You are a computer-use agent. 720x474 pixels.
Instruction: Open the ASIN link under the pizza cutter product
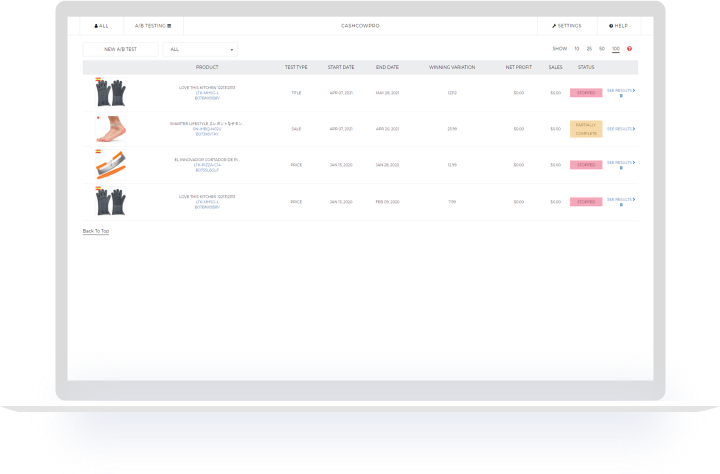pos(207,170)
